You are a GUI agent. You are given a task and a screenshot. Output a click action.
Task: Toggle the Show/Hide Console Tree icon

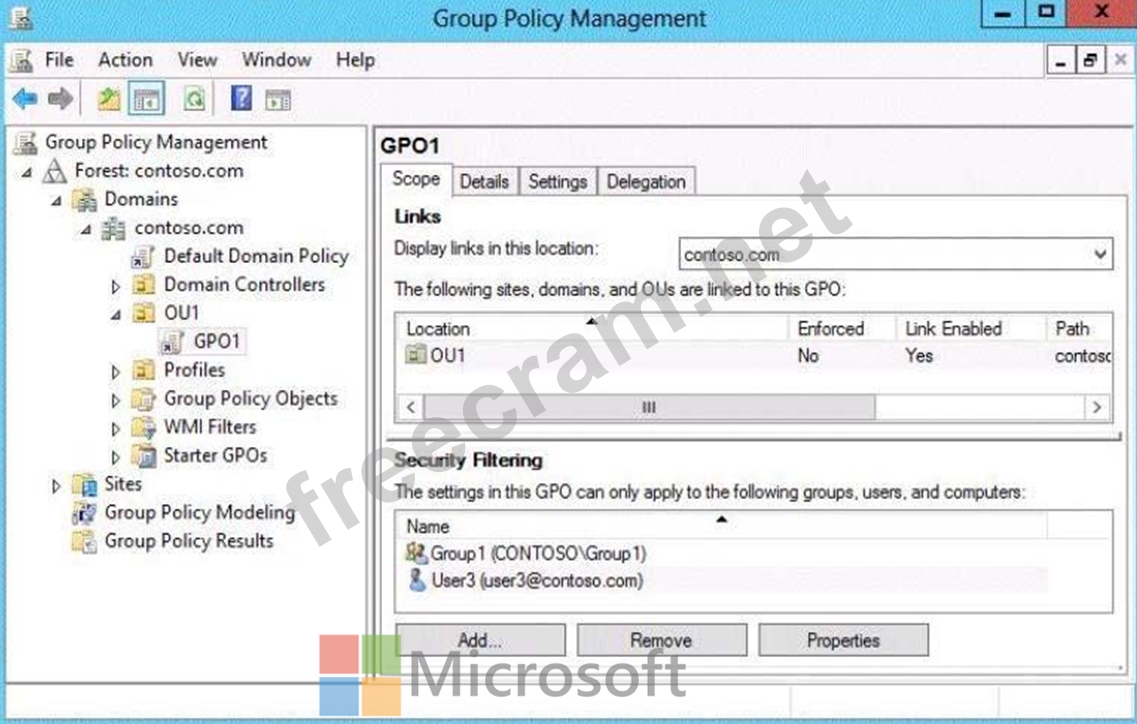pos(146,99)
